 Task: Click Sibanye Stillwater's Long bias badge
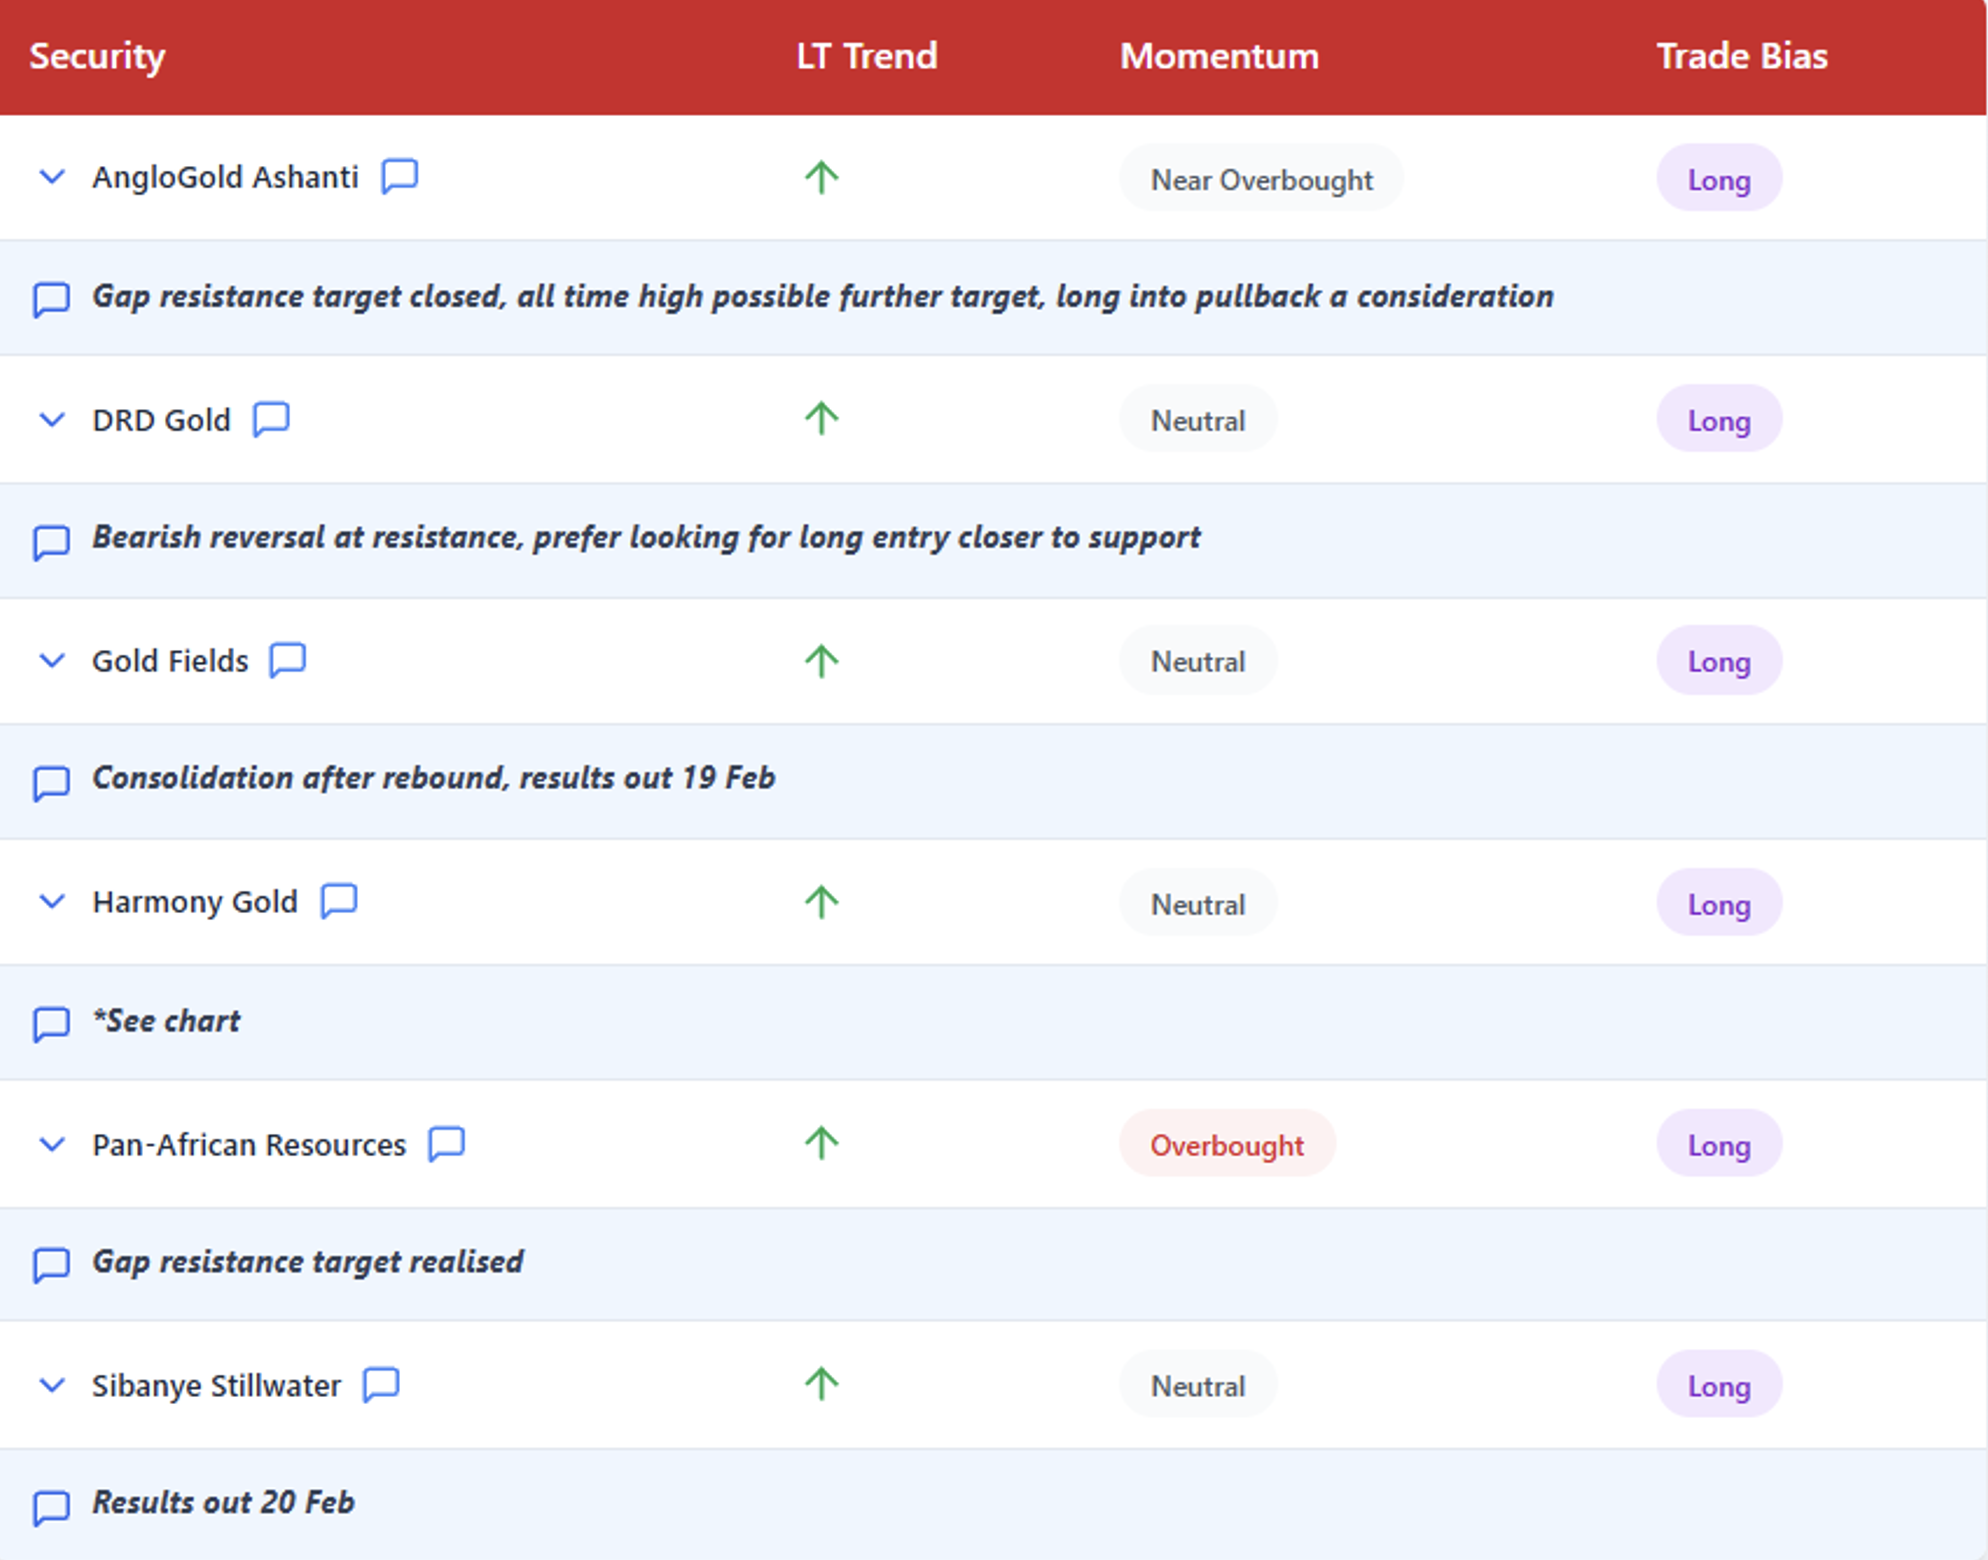[x=1718, y=1386]
